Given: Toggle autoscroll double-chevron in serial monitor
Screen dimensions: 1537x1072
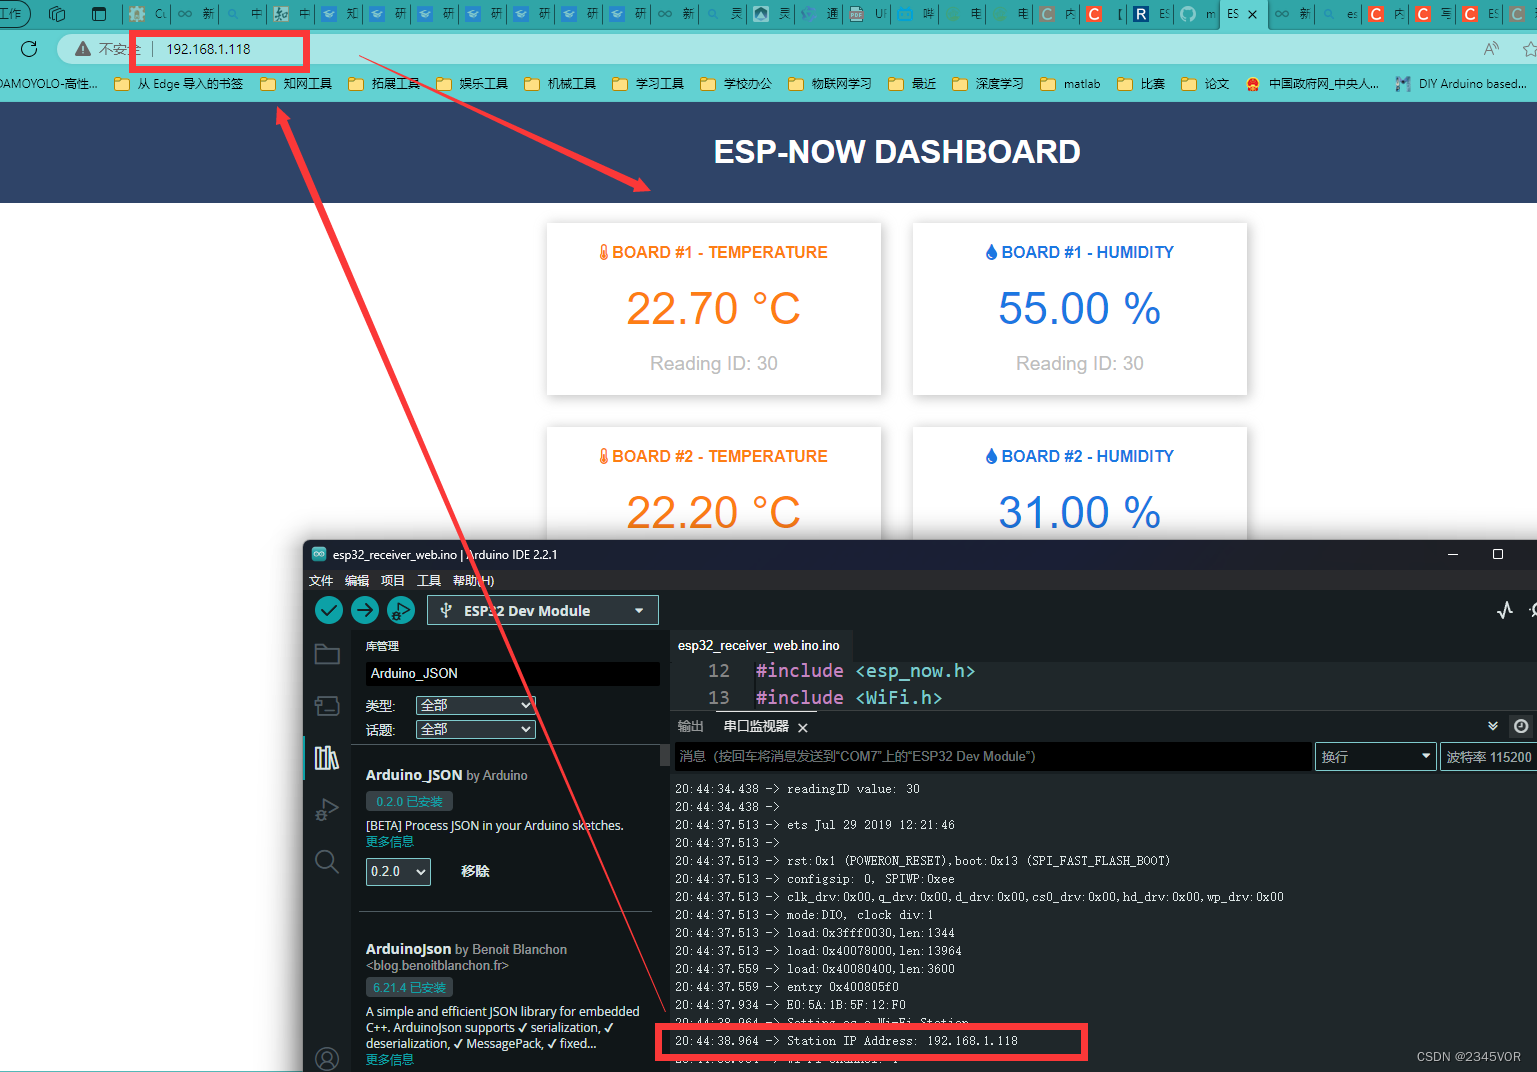Looking at the screenshot, I should (x=1493, y=726).
